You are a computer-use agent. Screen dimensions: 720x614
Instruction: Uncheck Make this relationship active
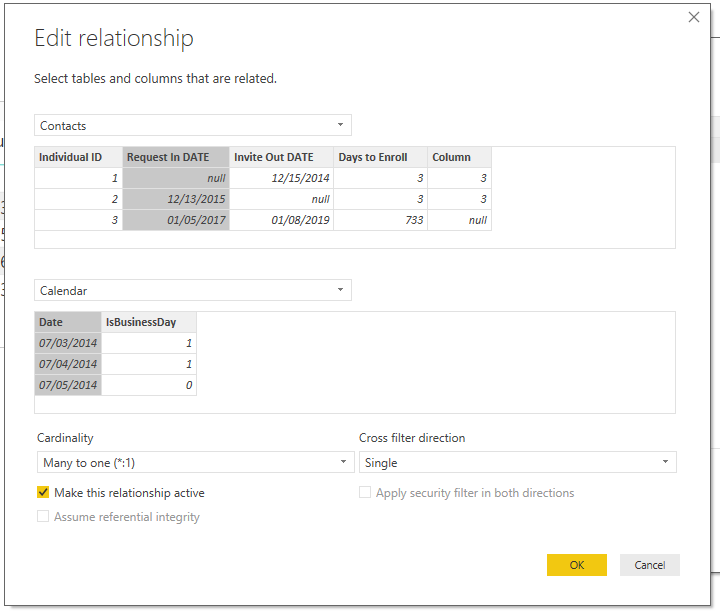click(43, 493)
